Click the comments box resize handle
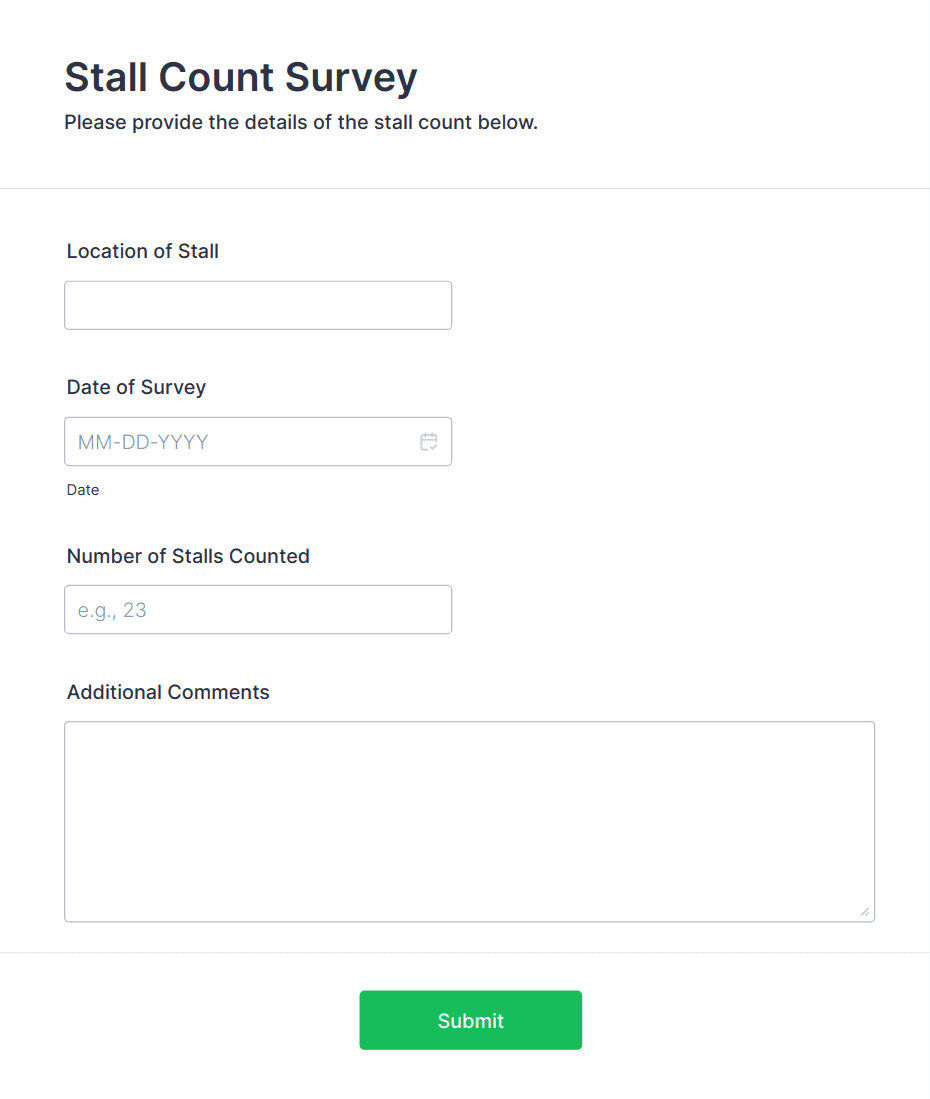The width and height of the screenshot is (930, 1099). point(864,911)
